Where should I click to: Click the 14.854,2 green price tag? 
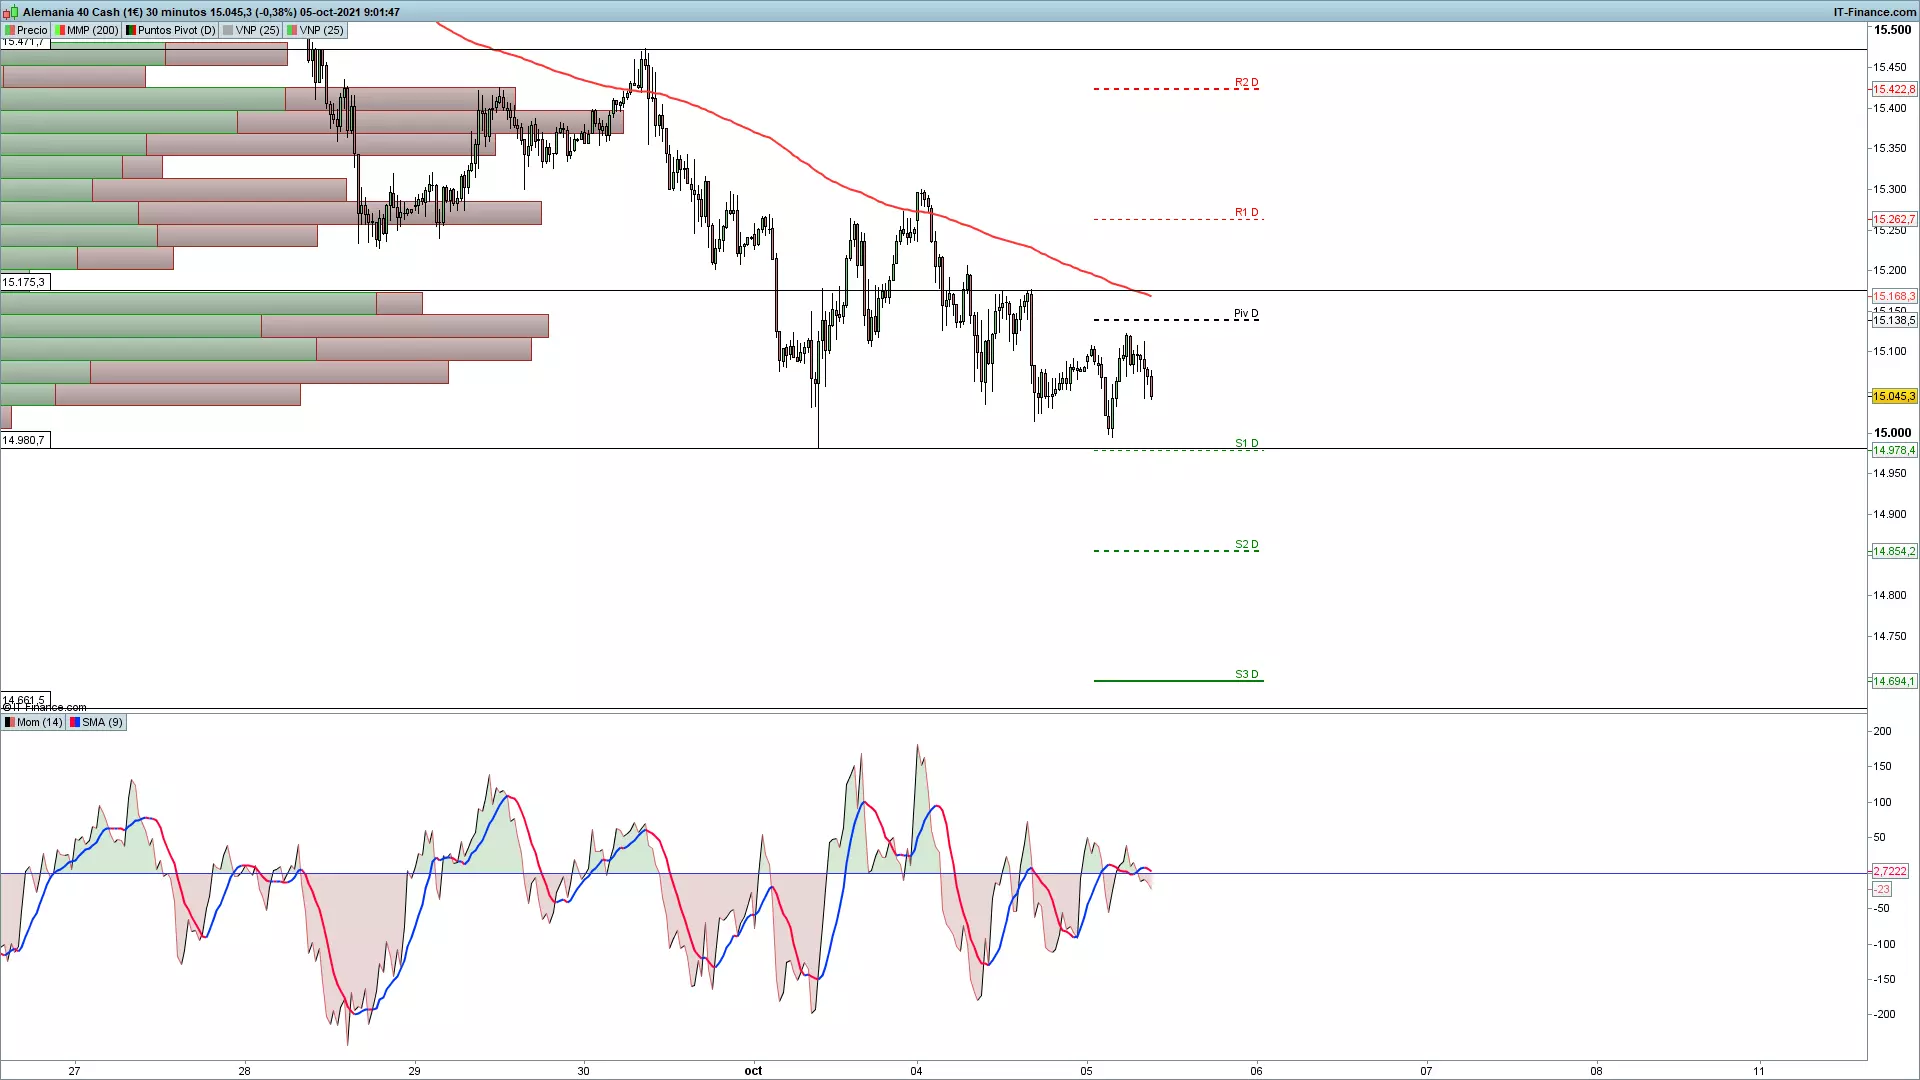click(1894, 551)
